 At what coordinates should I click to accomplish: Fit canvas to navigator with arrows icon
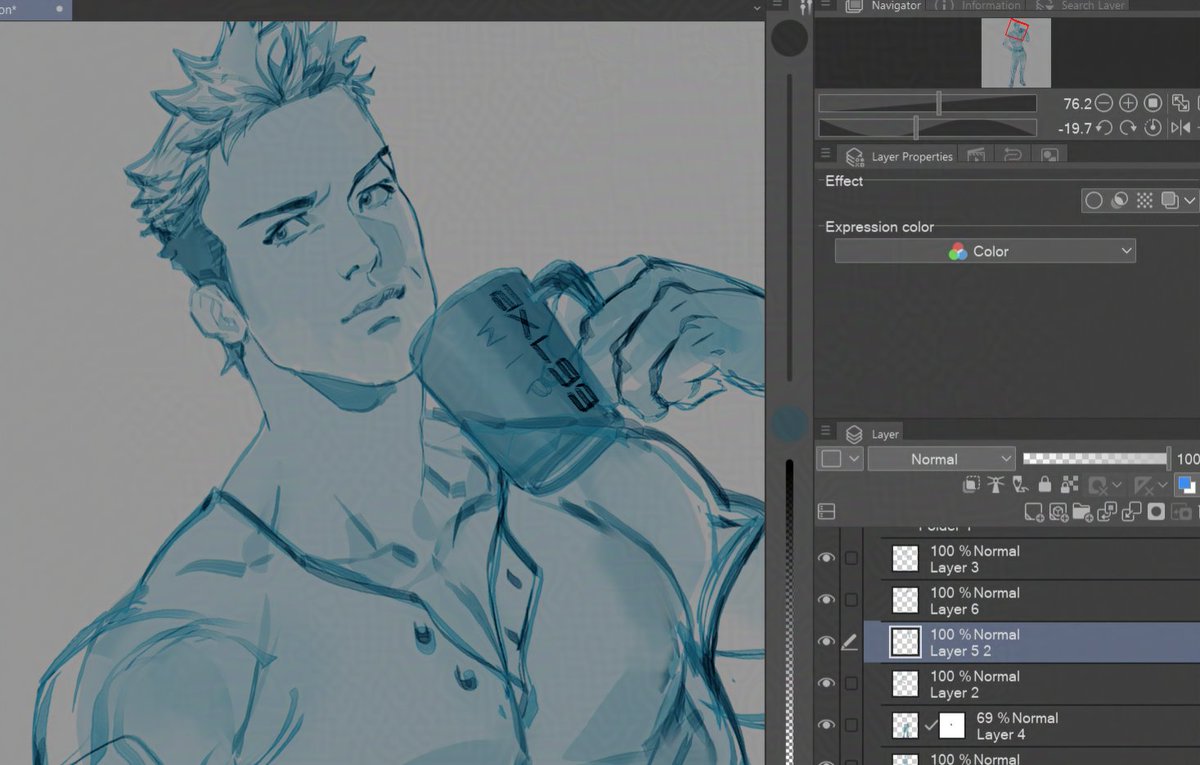coord(1181,103)
